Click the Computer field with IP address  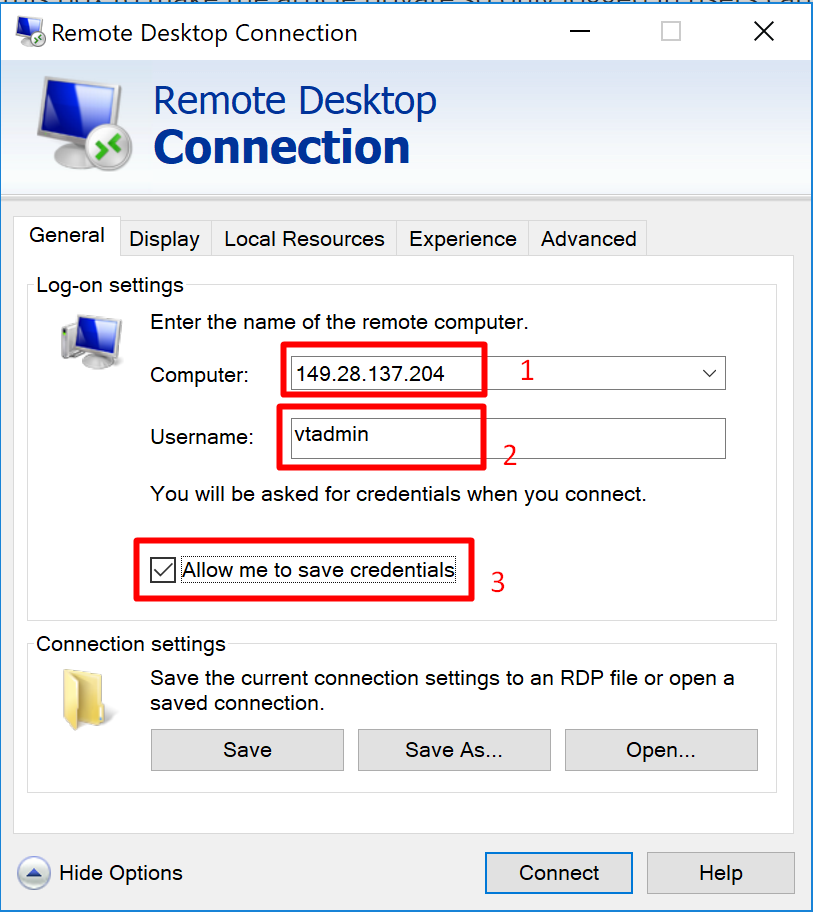point(508,373)
